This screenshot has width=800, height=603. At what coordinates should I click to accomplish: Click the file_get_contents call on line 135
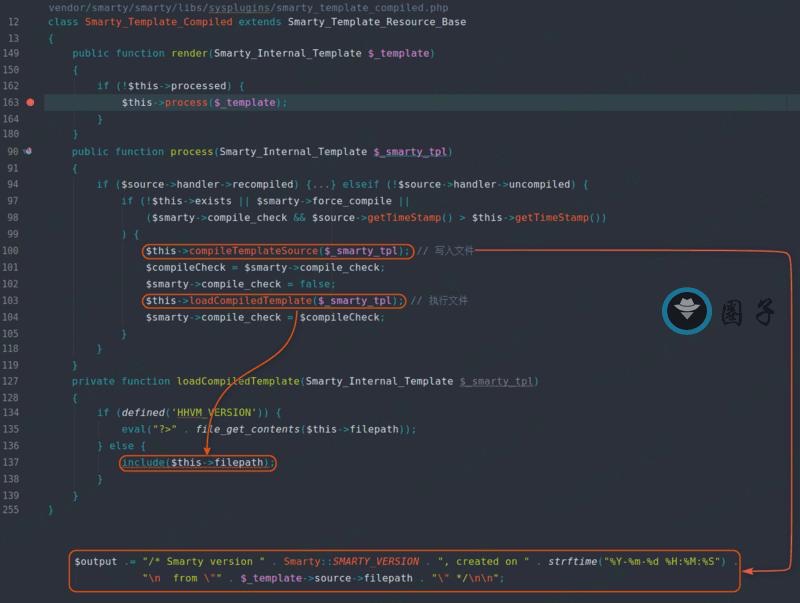247,429
